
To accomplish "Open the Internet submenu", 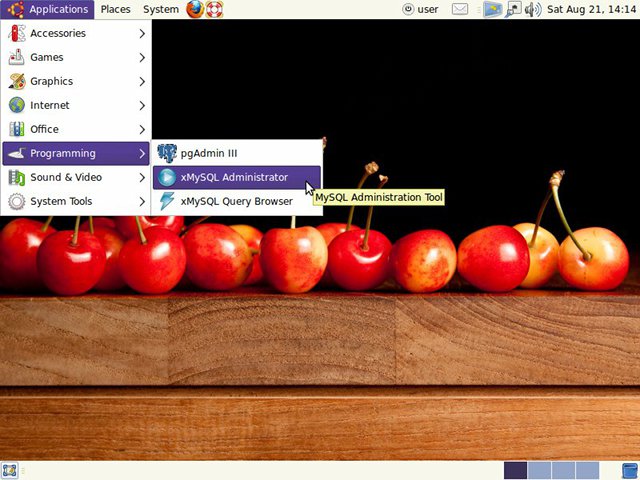I will click(x=76, y=105).
